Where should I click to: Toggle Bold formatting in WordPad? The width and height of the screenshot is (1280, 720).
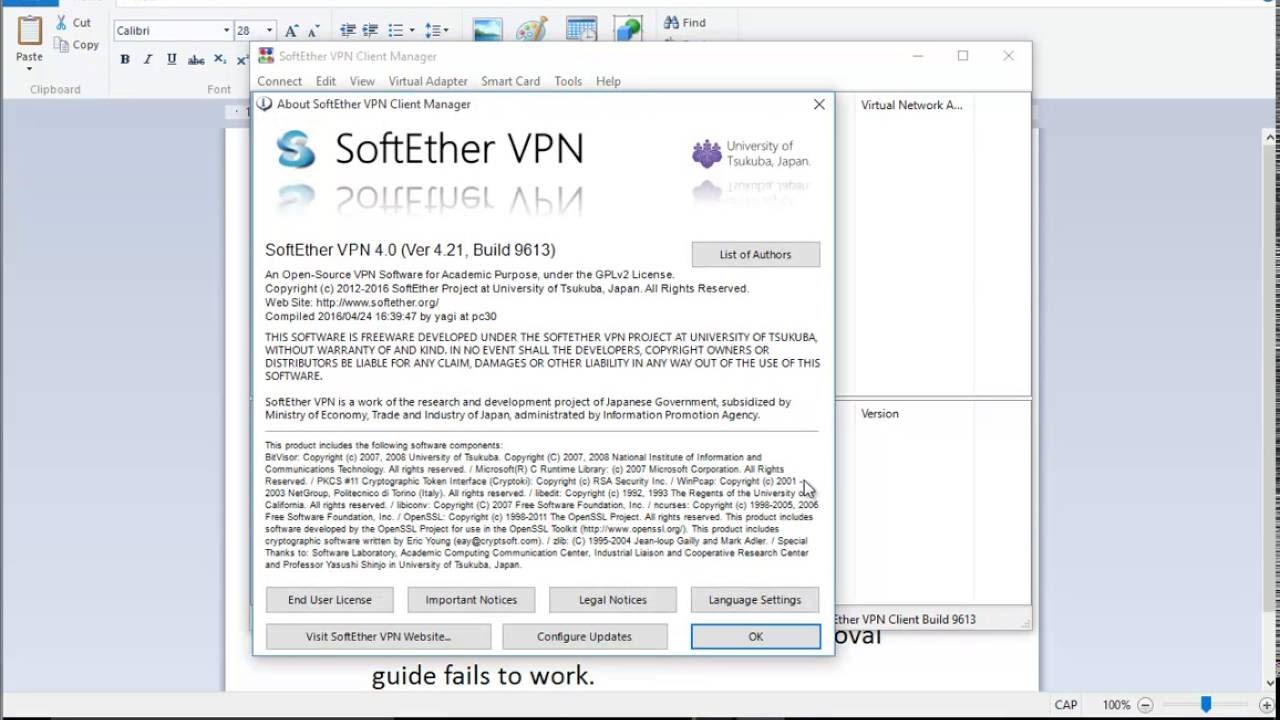[x=125, y=60]
